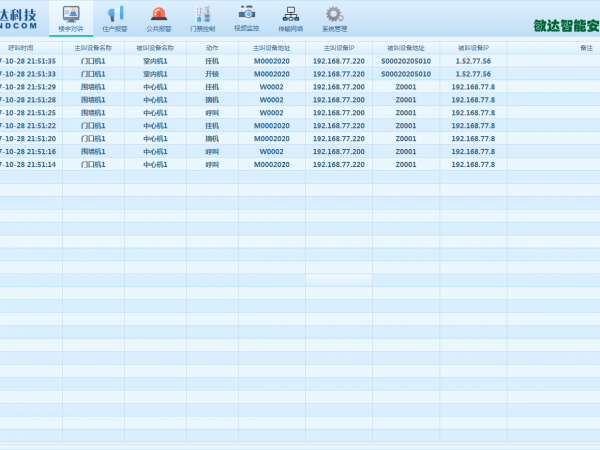The width and height of the screenshot is (600, 450).
Task: Click the 主叫设备名称 column header
Action: click(93, 47)
